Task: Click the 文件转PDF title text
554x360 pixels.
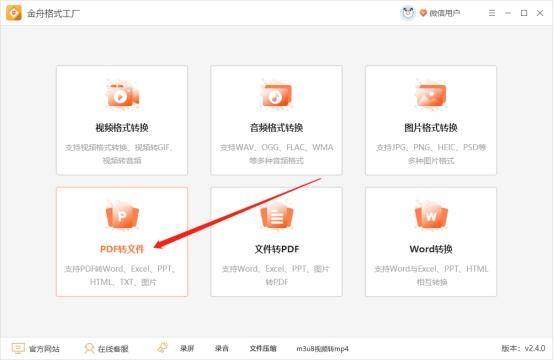Action: pos(277,249)
